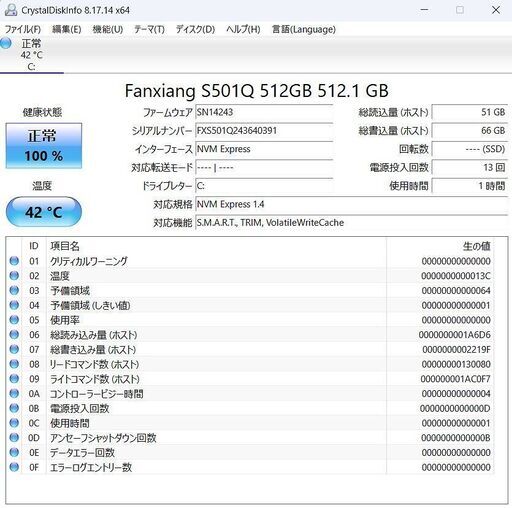The width and height of the screenshot is (512, 508).
Task: Click the drive letter field C:
Action: (264, 186)
